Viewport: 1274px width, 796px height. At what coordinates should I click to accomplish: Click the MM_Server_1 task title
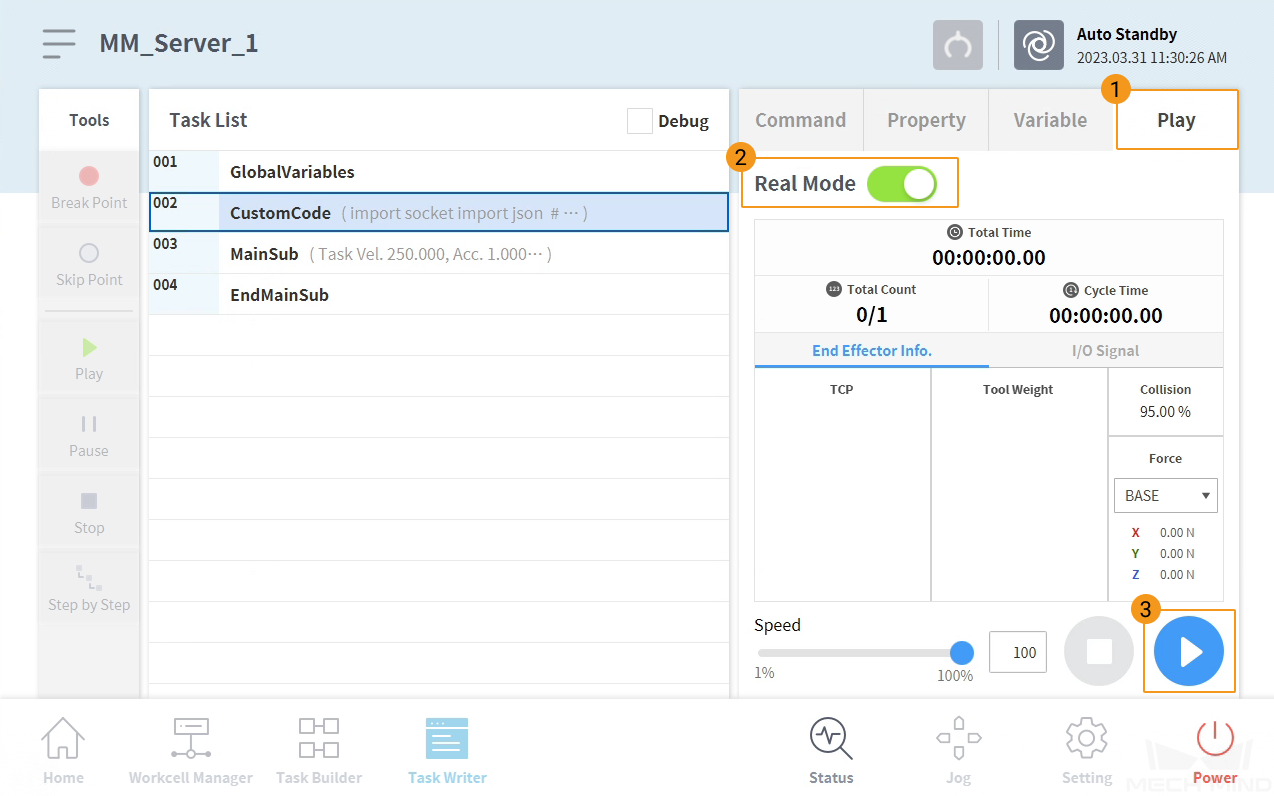coord(179,44)
